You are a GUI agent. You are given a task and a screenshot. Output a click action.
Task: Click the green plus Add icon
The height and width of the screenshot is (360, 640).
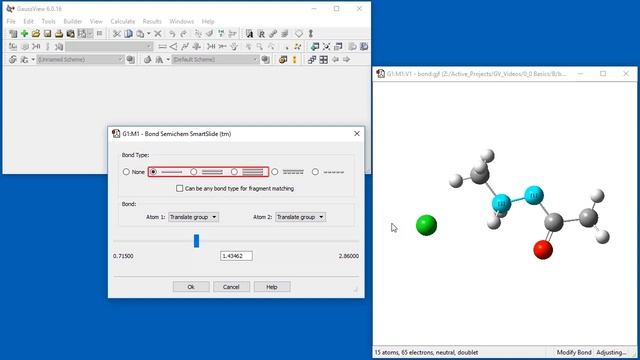(x=24, y=33)
